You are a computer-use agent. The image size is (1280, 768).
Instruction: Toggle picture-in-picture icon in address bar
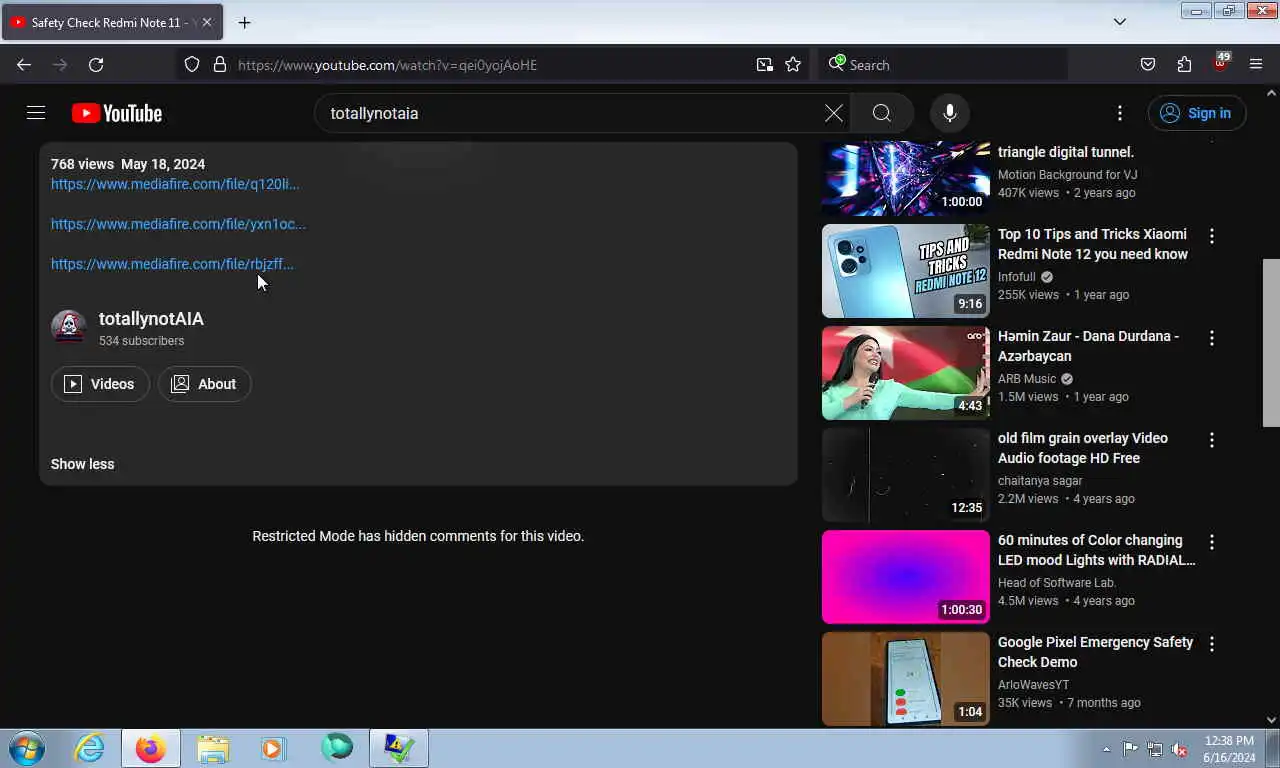[765, 65]
